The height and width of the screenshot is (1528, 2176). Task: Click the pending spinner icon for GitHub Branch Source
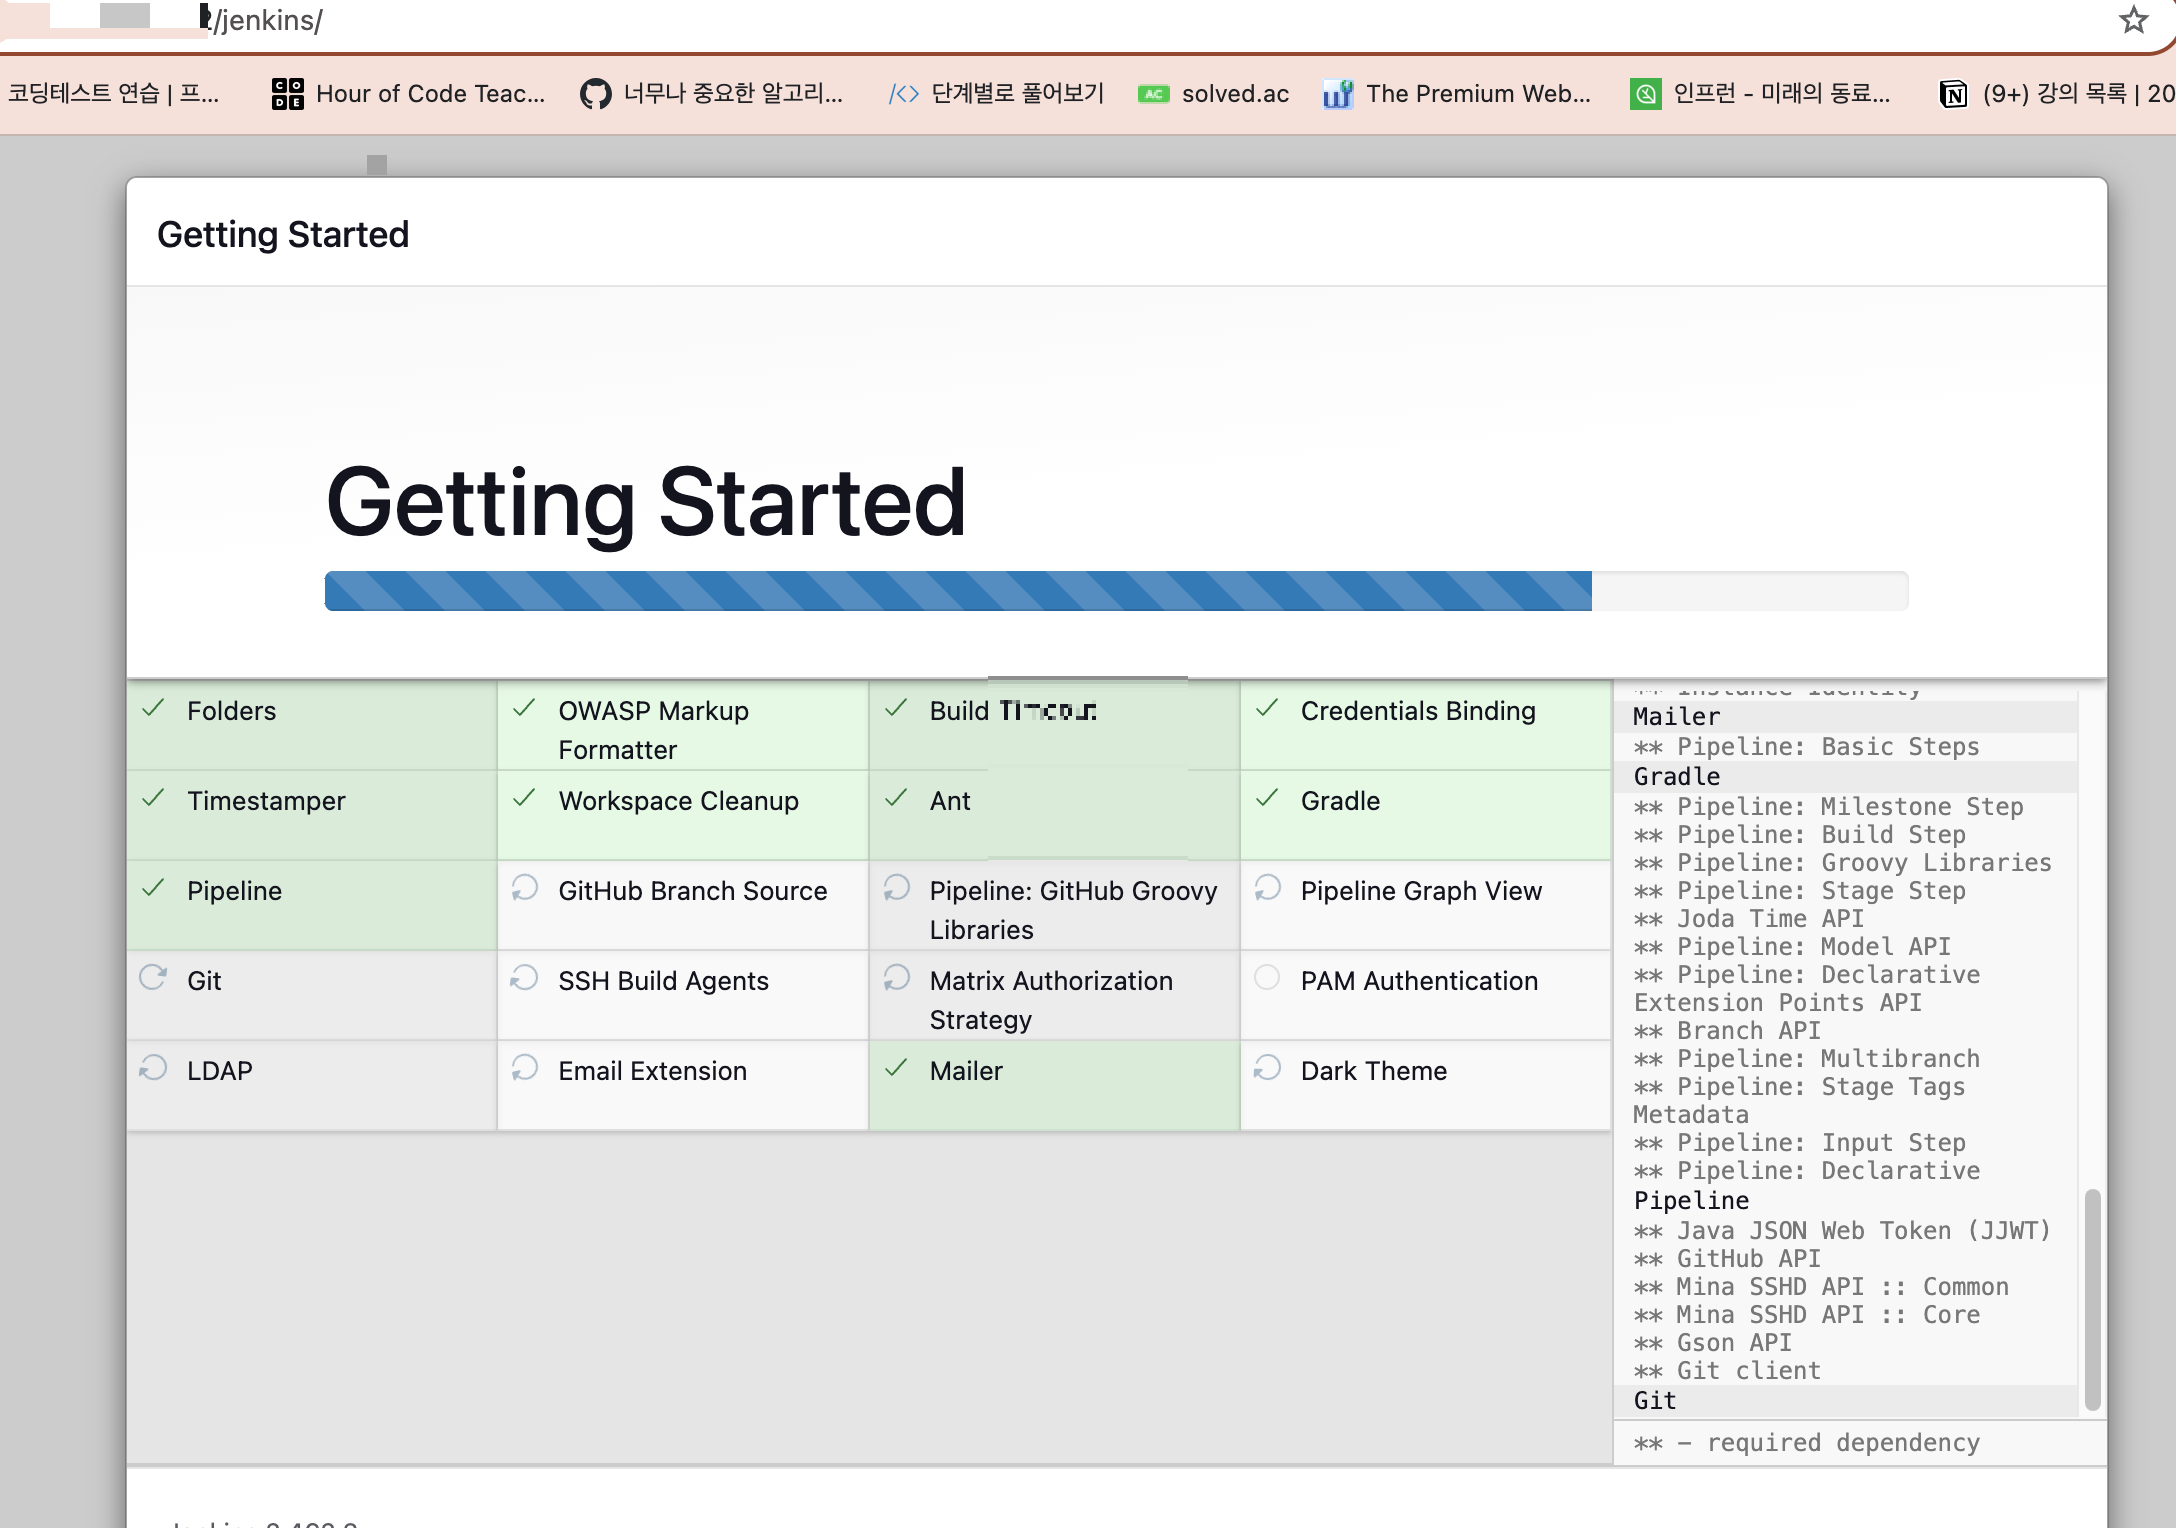524,887
